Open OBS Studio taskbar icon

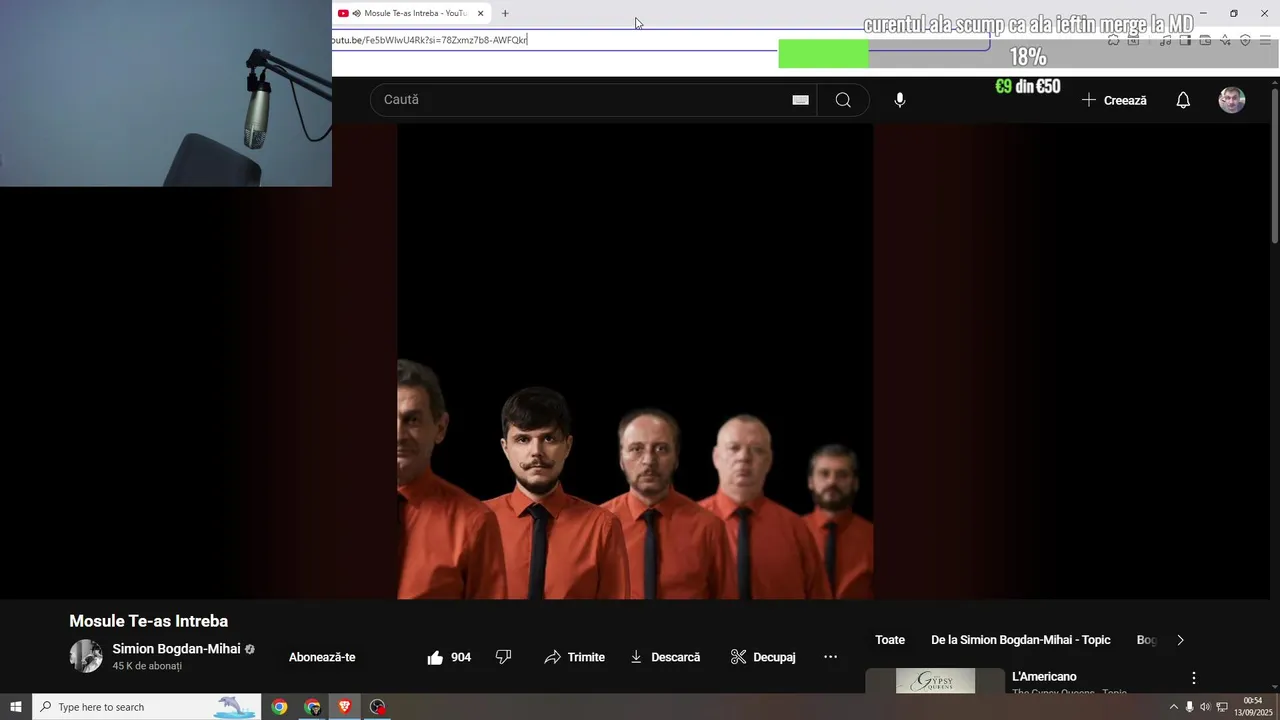click(x=377, y=707)
